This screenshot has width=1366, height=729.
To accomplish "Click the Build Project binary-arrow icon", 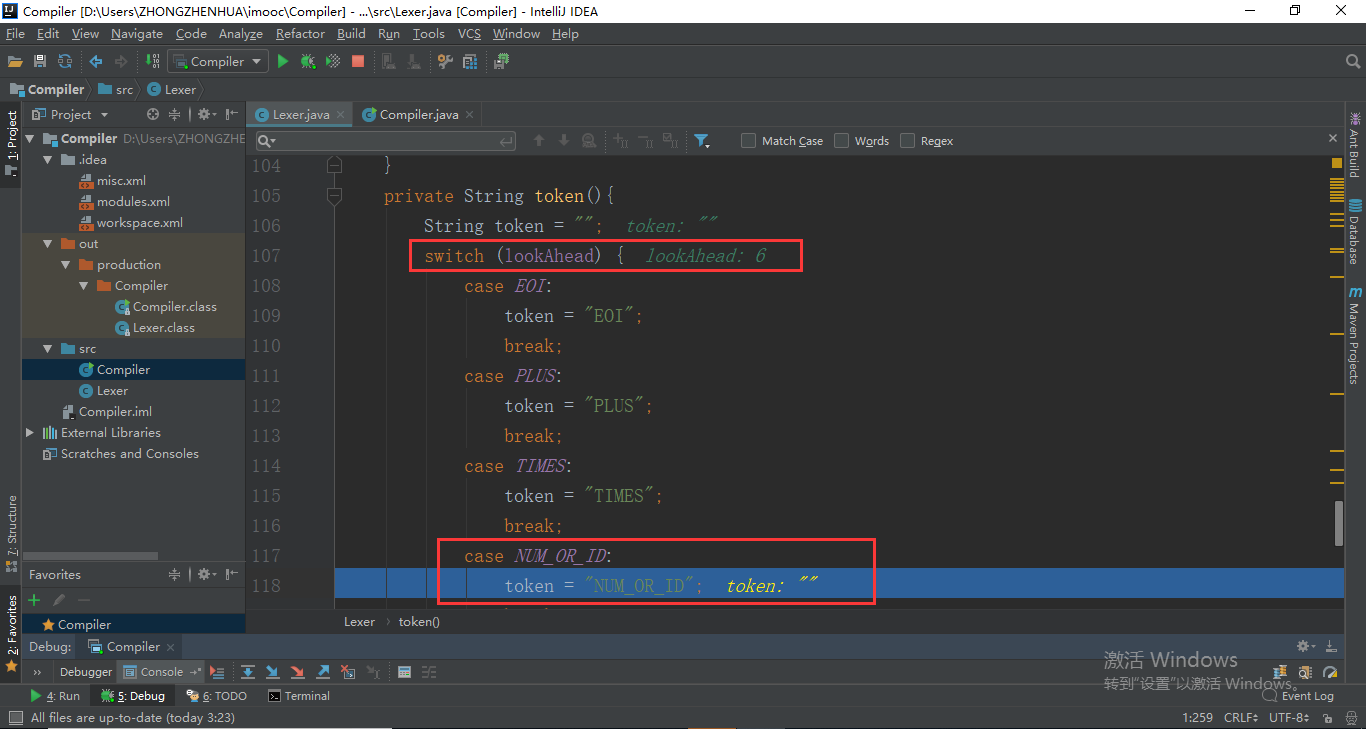I will [153, 61].
